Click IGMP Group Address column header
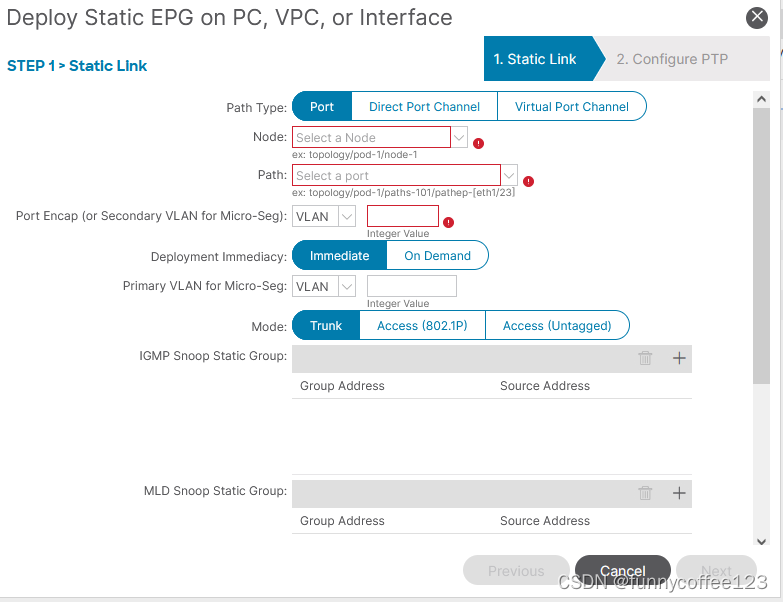 coord(342,386)
